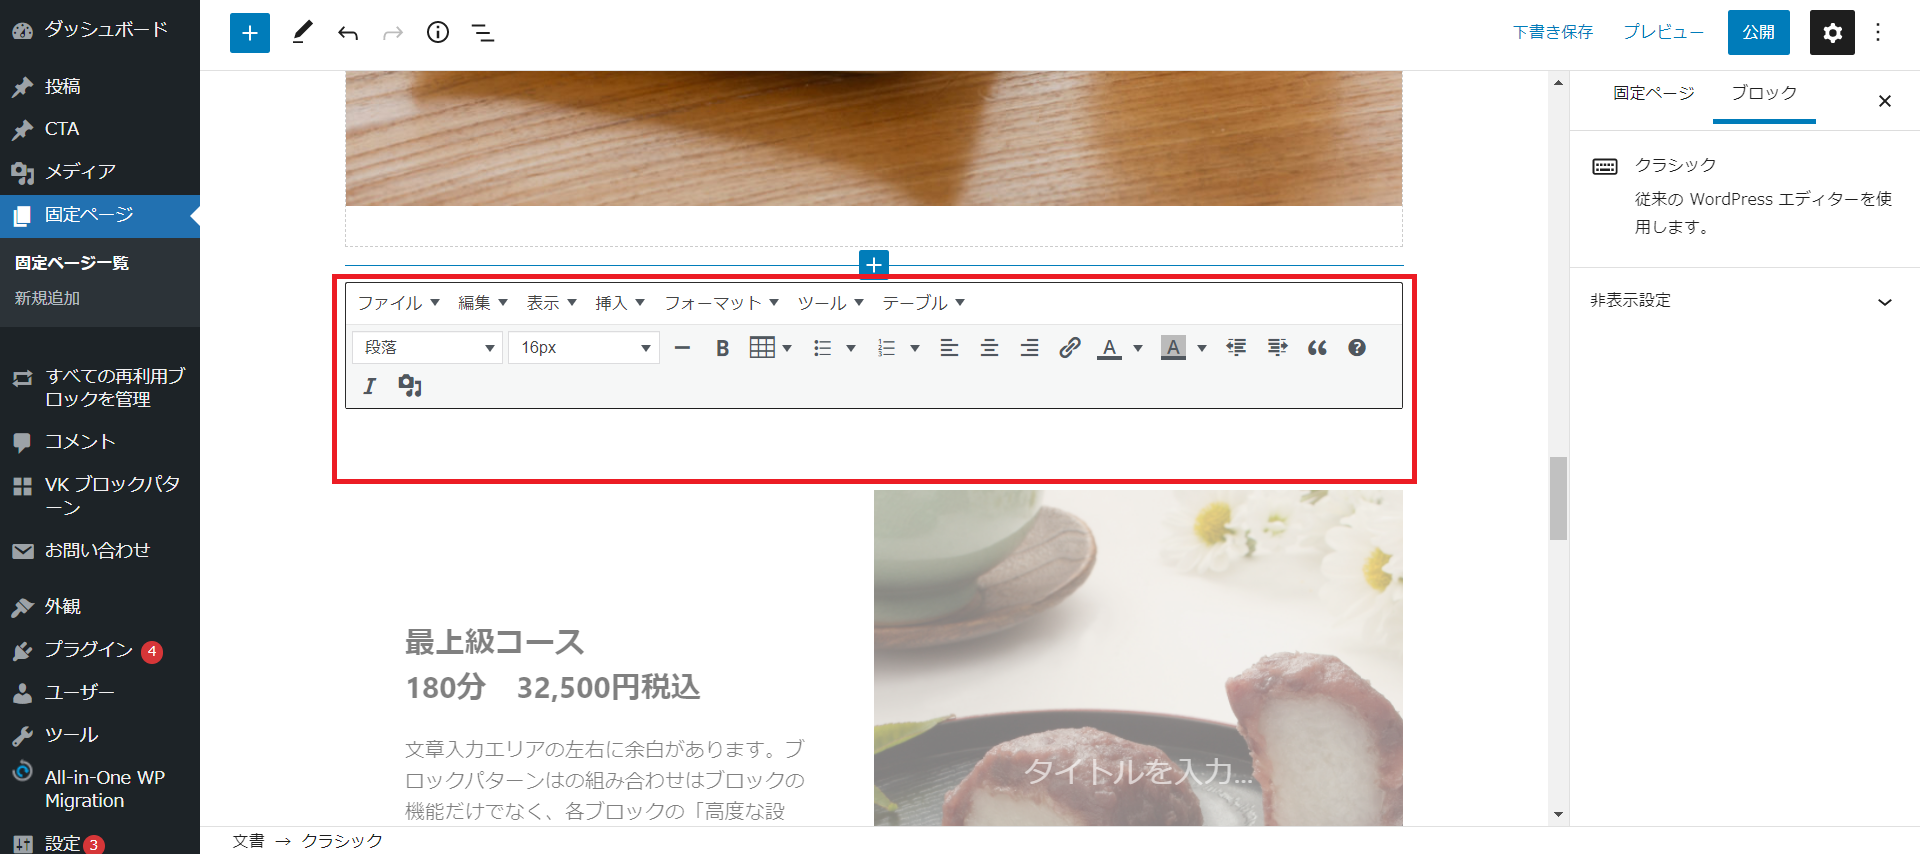Viewport: 1920px width, 854px height.
Task: Click the italic formatting icon
Action: (x=369, y=386)
